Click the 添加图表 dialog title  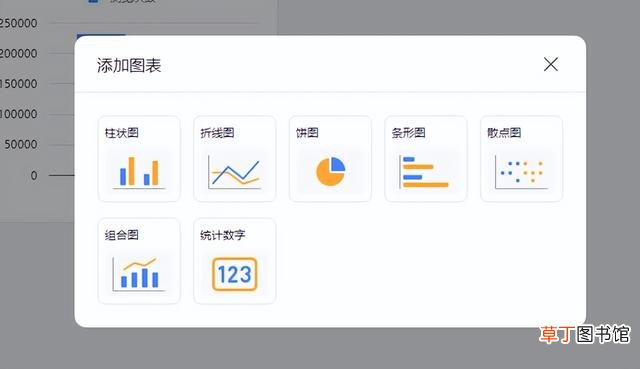129,65
